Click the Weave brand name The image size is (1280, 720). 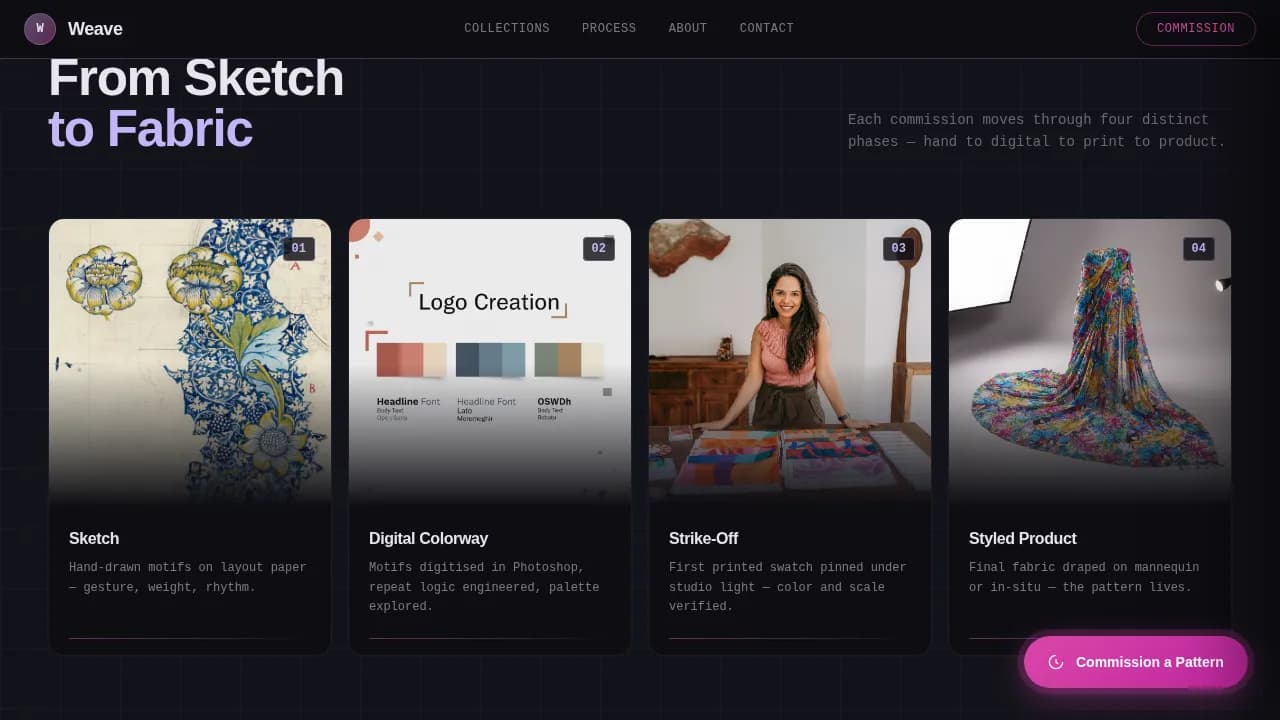click(x=95, y=29)
